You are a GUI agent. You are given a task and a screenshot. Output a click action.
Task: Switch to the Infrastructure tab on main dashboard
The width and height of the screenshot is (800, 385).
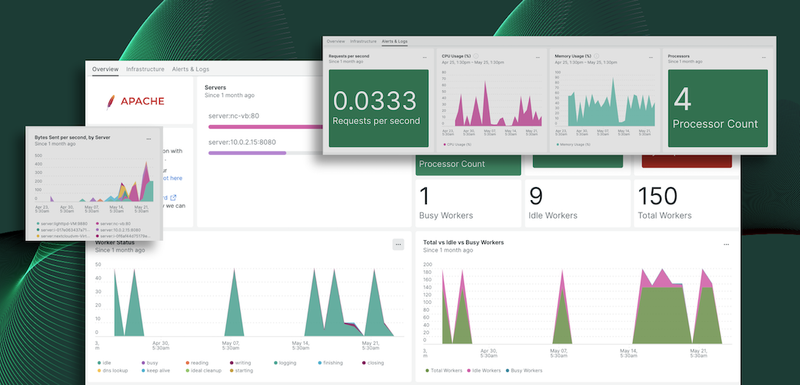click(x=145, y=69)
